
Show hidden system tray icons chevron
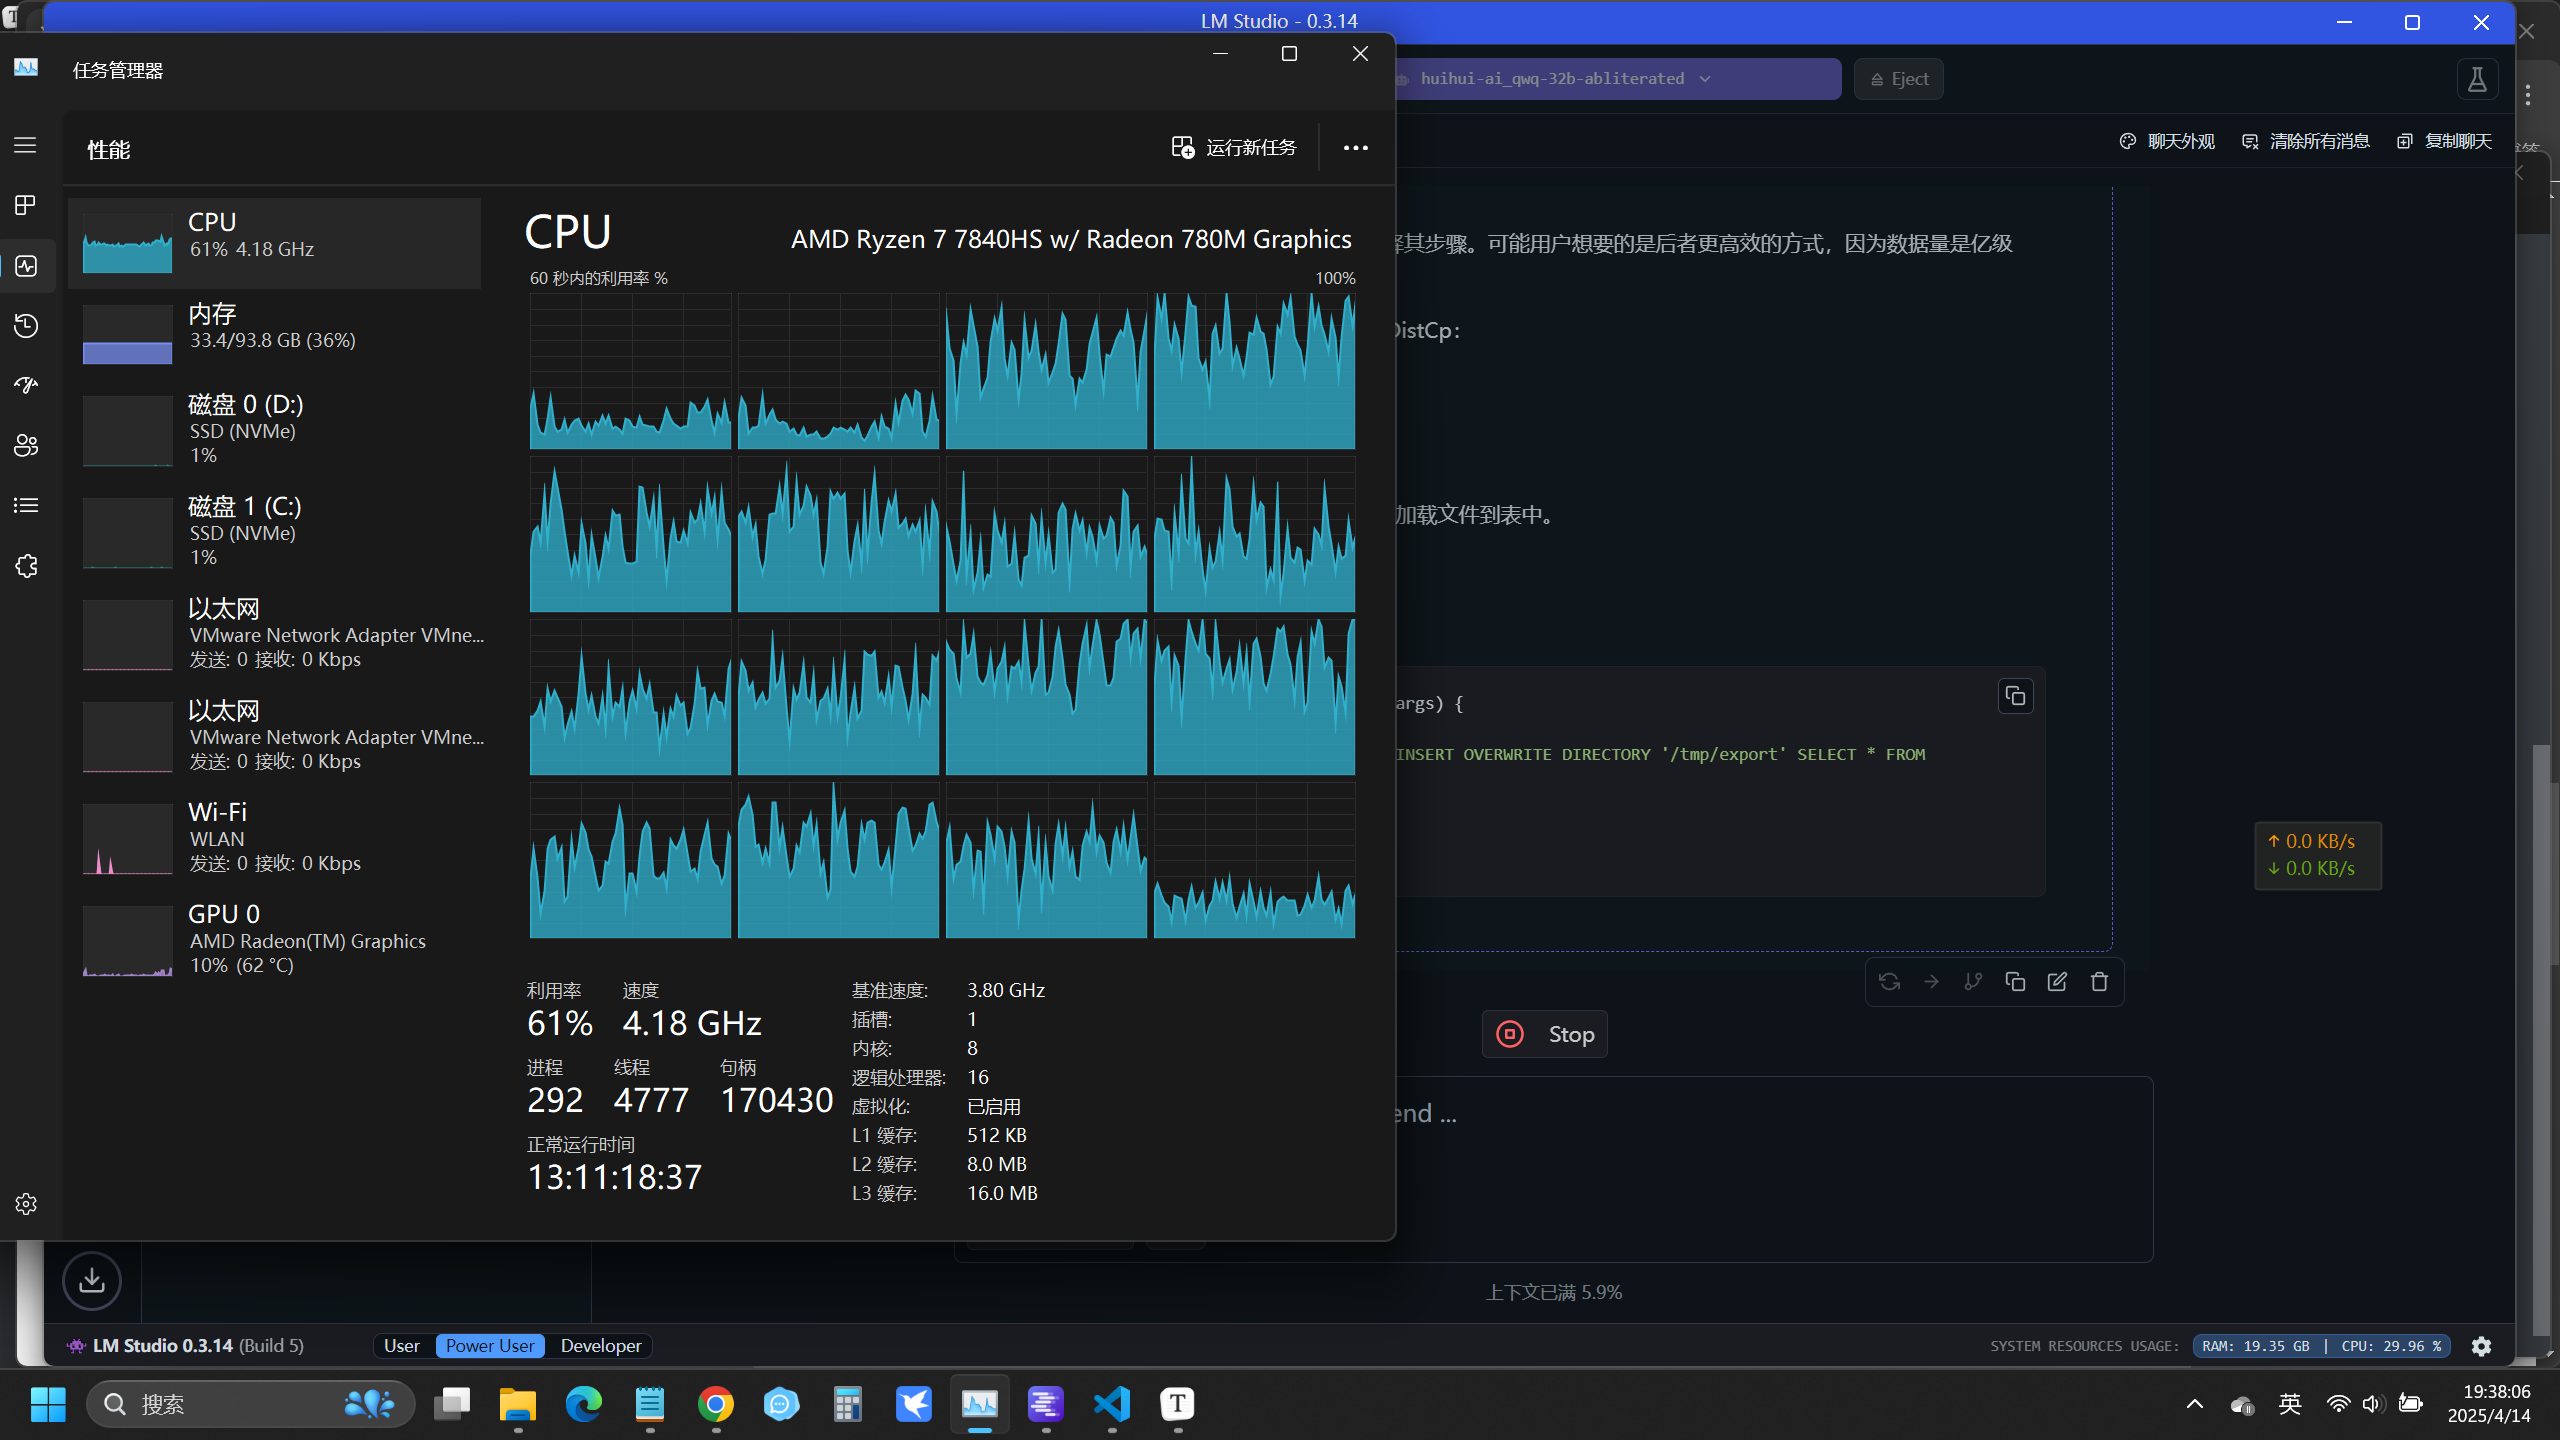2194,1404
